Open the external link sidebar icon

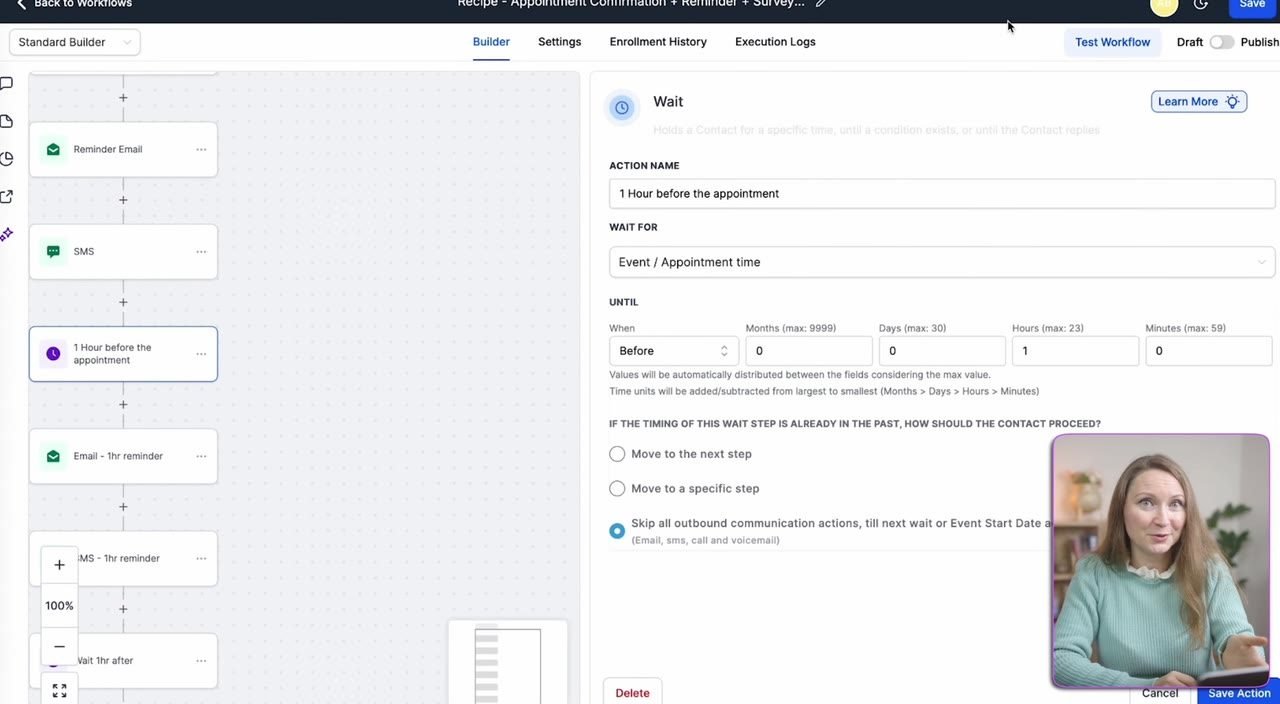pyautogui.click(x=6, y=196)
